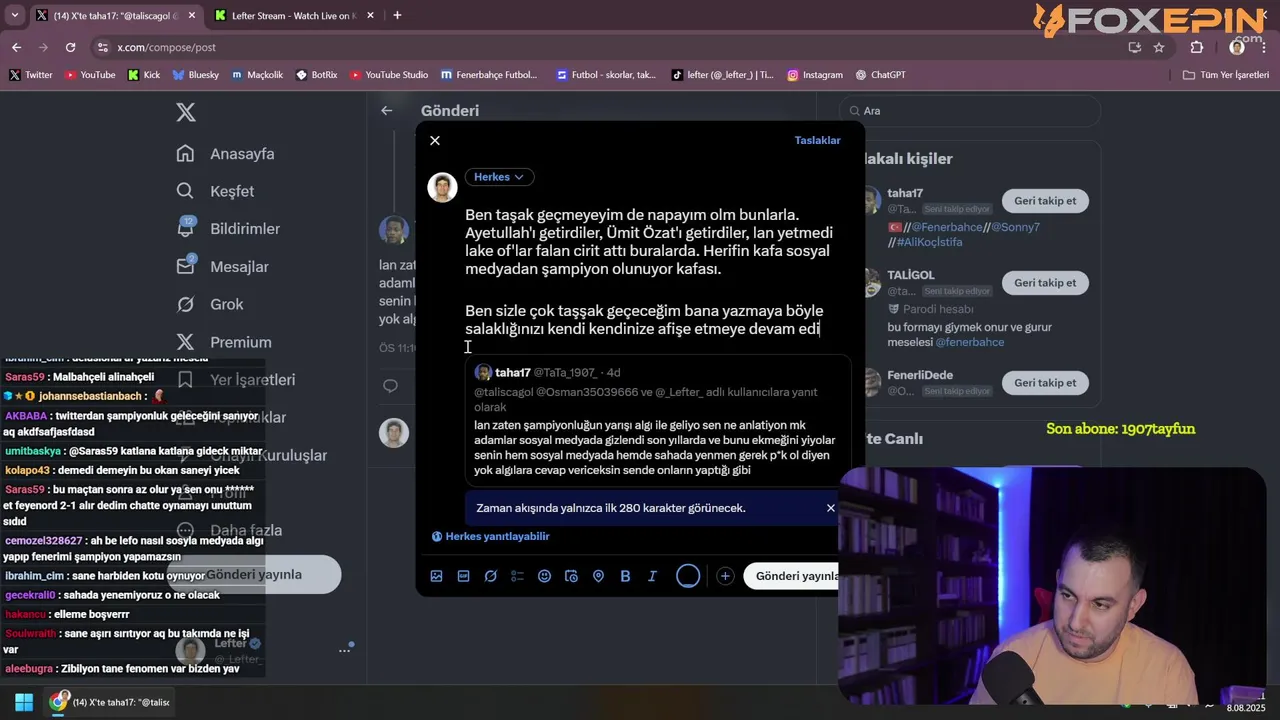Click the Ara search field
Viewport: 1280px width, 720px height.
(x=970, y=111)
